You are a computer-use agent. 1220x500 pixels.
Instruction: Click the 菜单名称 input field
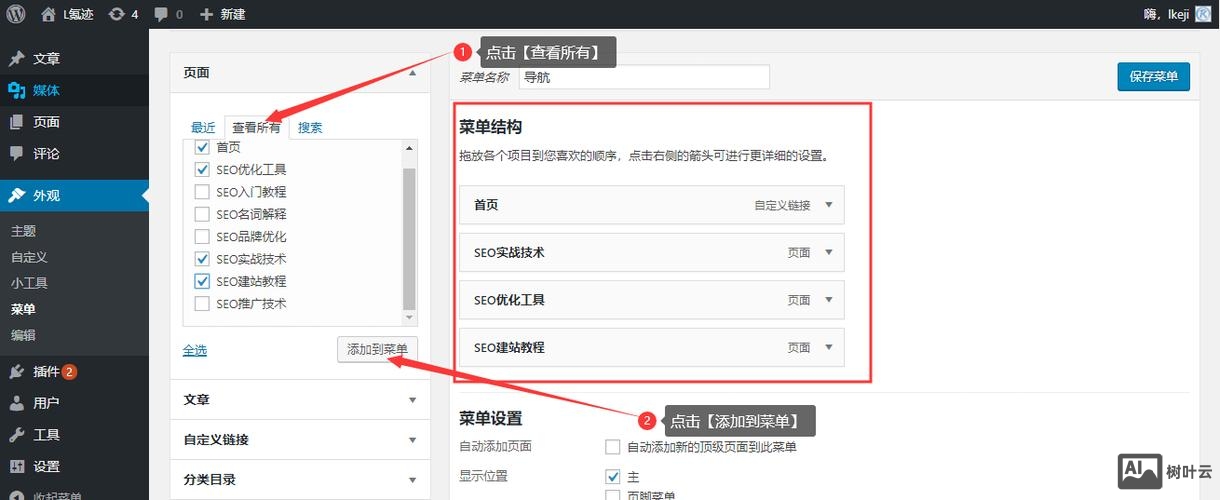coord(644,77)
